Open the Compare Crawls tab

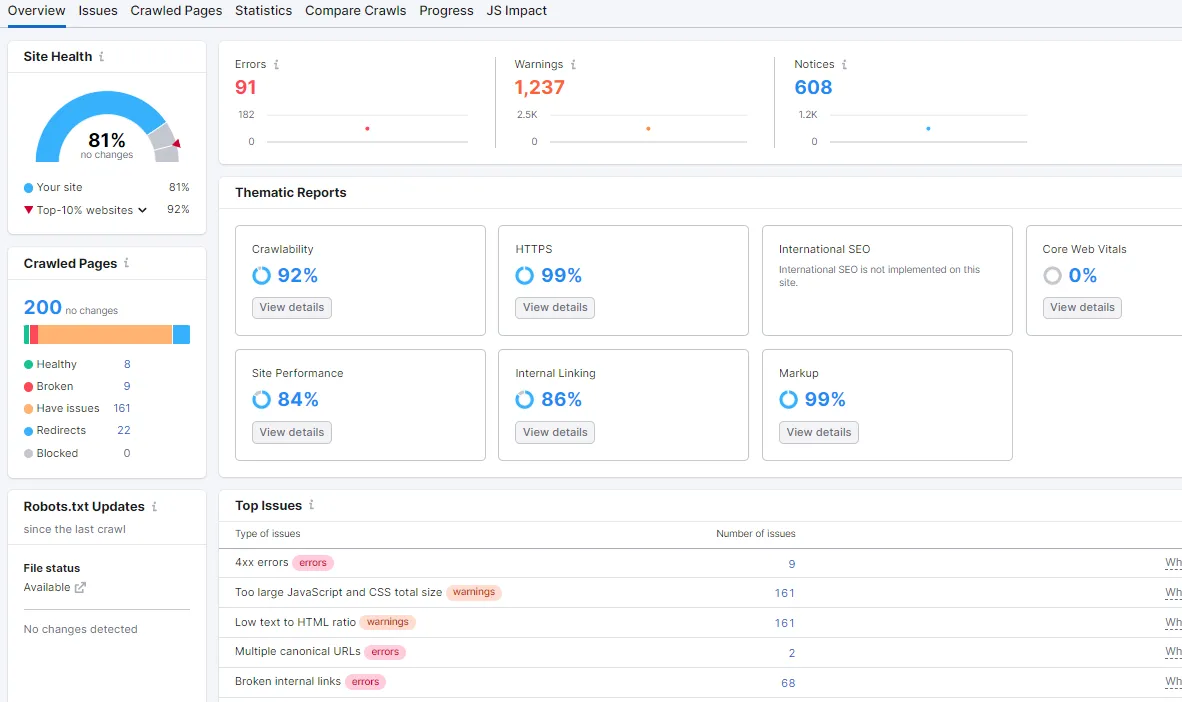tap(355, 11)
